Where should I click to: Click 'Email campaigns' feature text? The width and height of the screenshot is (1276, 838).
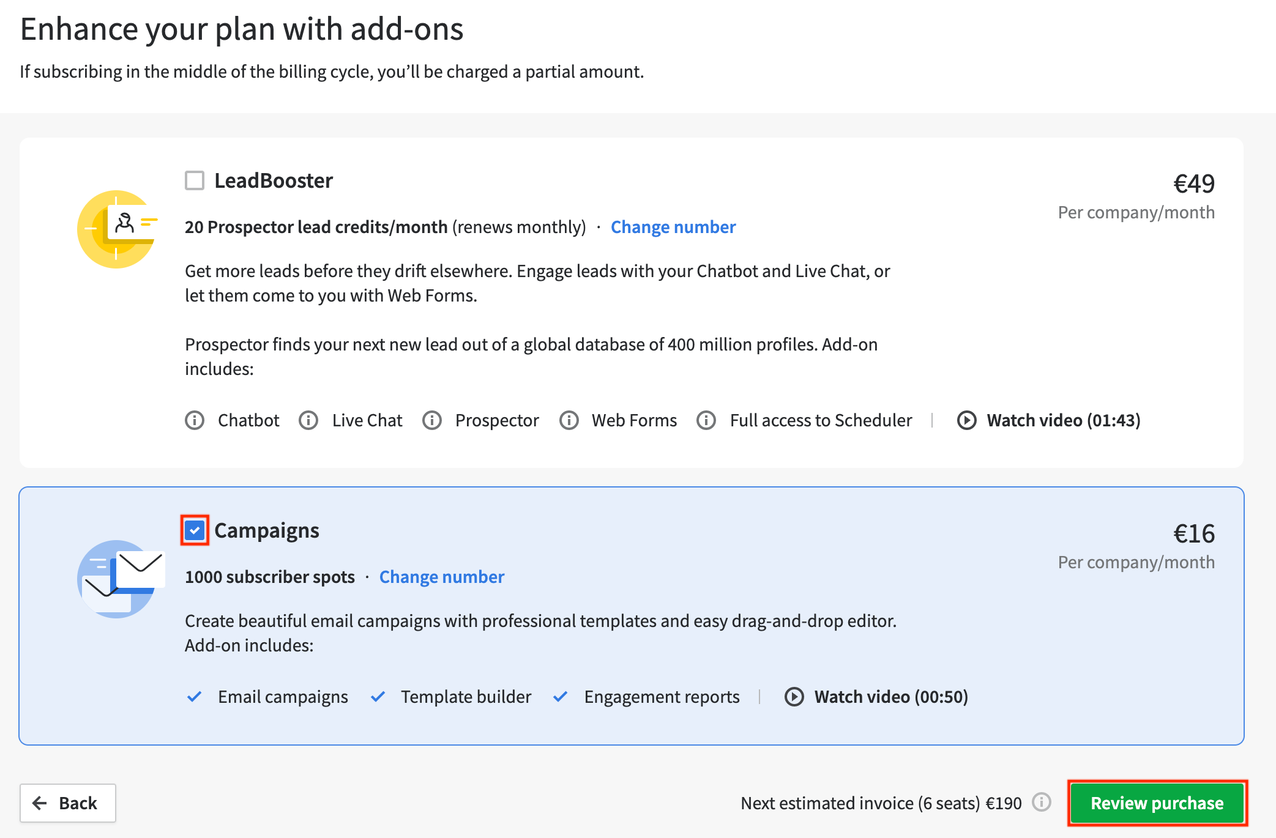point(283,697)
